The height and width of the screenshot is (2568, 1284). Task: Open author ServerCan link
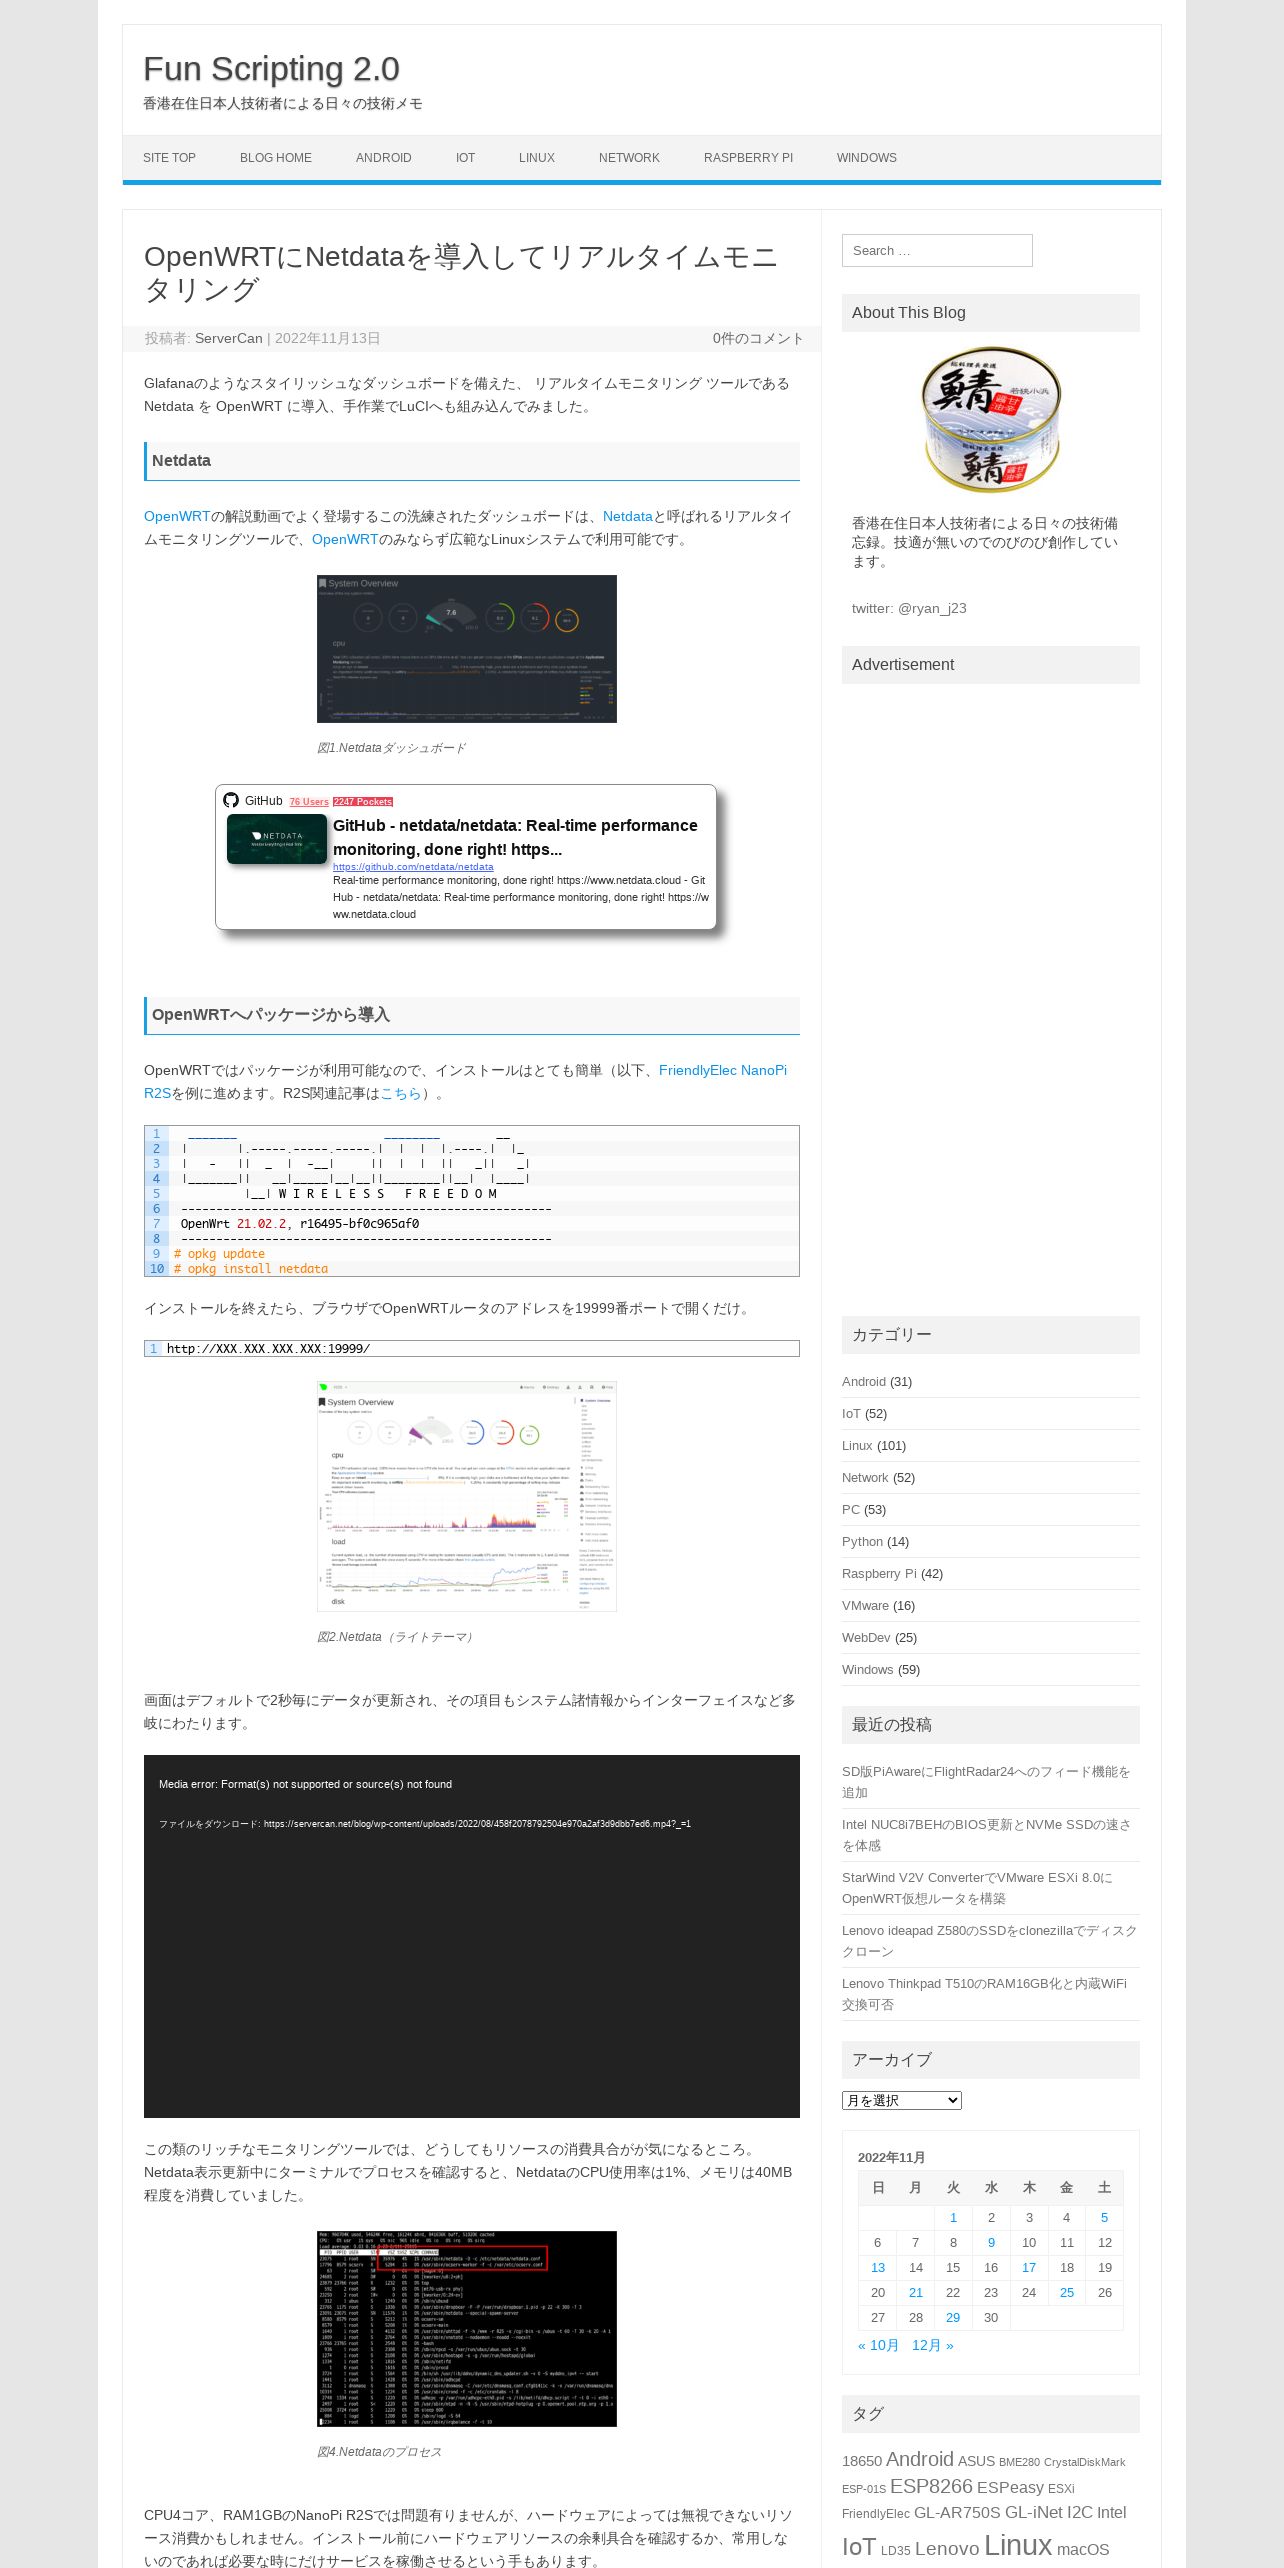228,339
